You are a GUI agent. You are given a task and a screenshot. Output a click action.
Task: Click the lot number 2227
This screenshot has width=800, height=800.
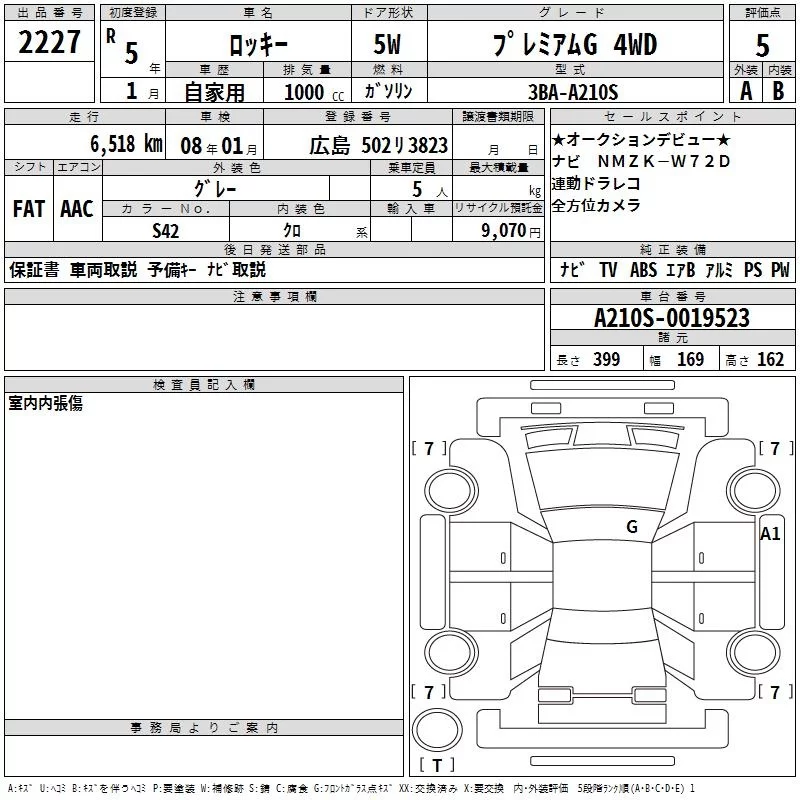(x=49, y=42)
